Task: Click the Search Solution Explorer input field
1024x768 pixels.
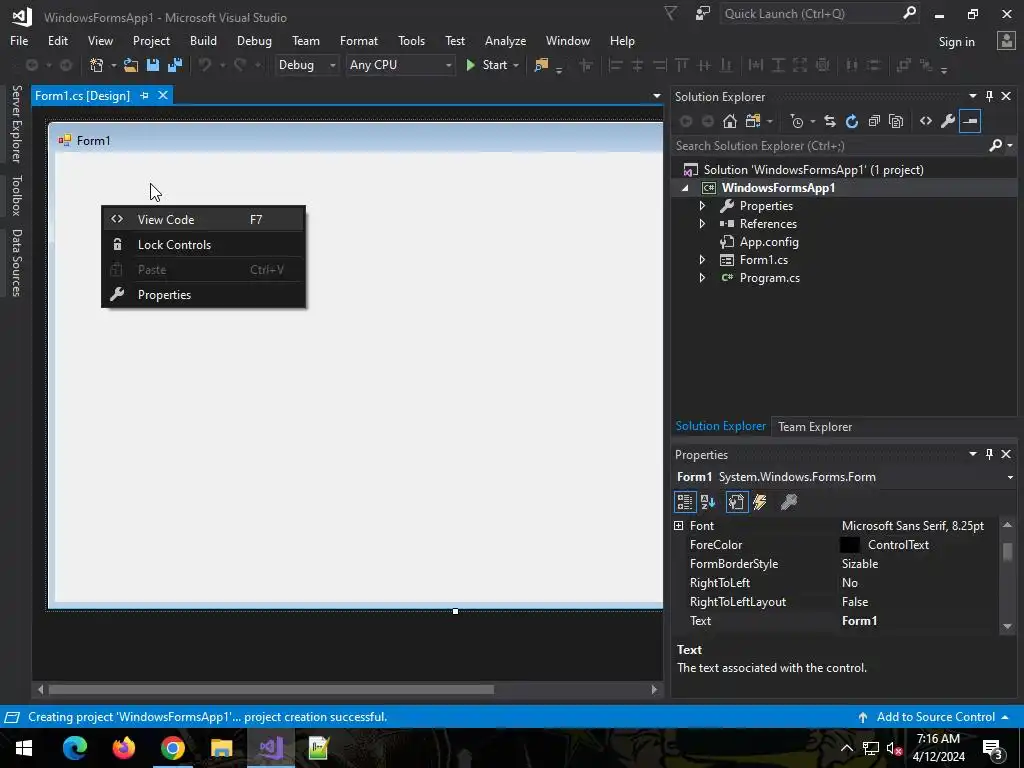Action: [x=829, y=146]
